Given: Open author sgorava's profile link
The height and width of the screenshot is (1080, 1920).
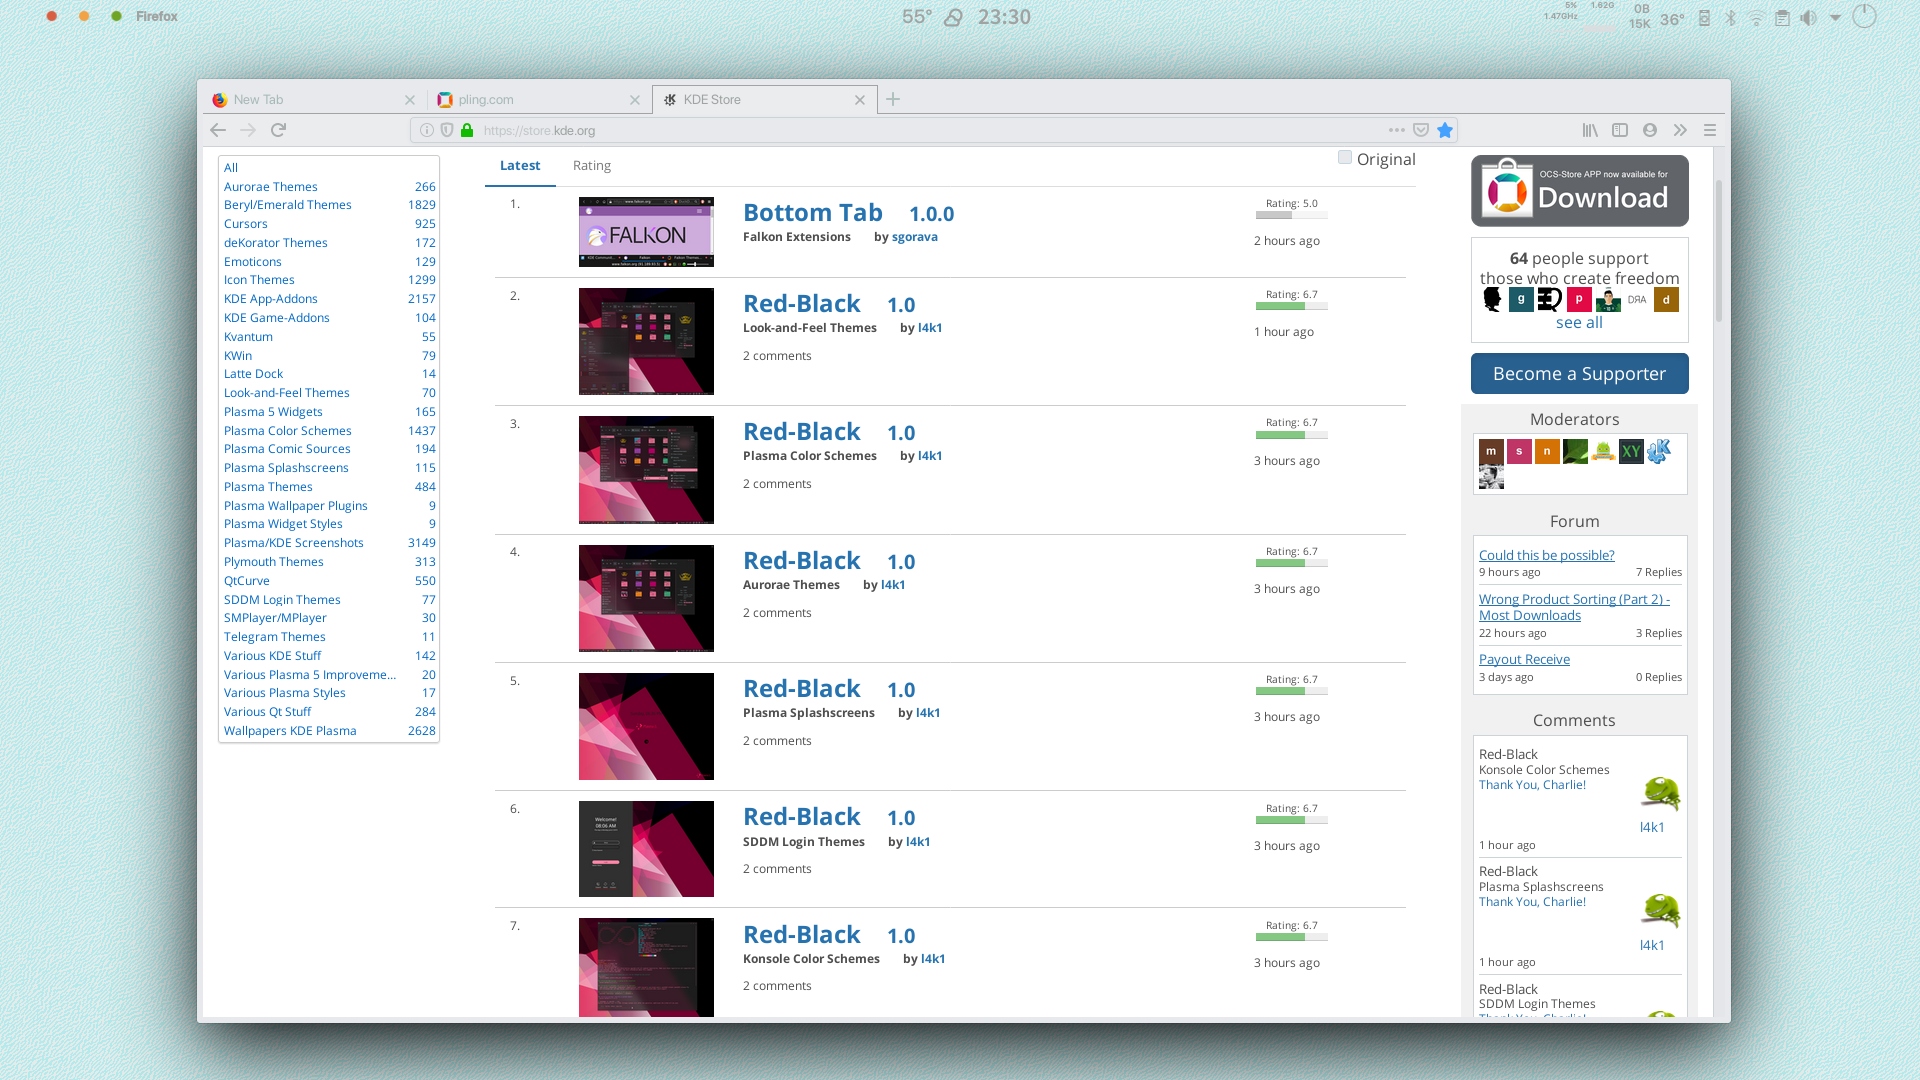Looking at the screenshot, I should click(915, 237).
